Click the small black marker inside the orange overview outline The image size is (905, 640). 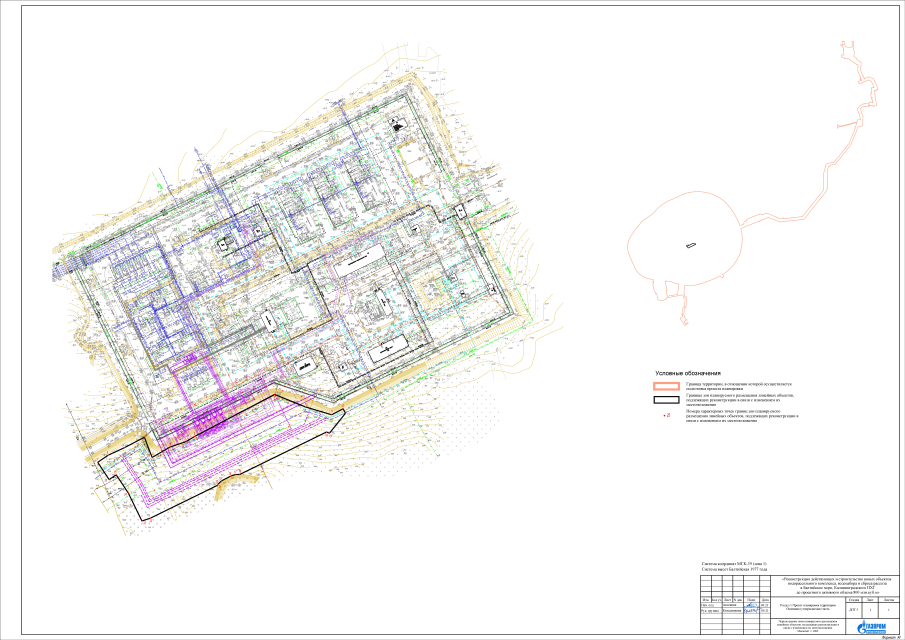689,245
